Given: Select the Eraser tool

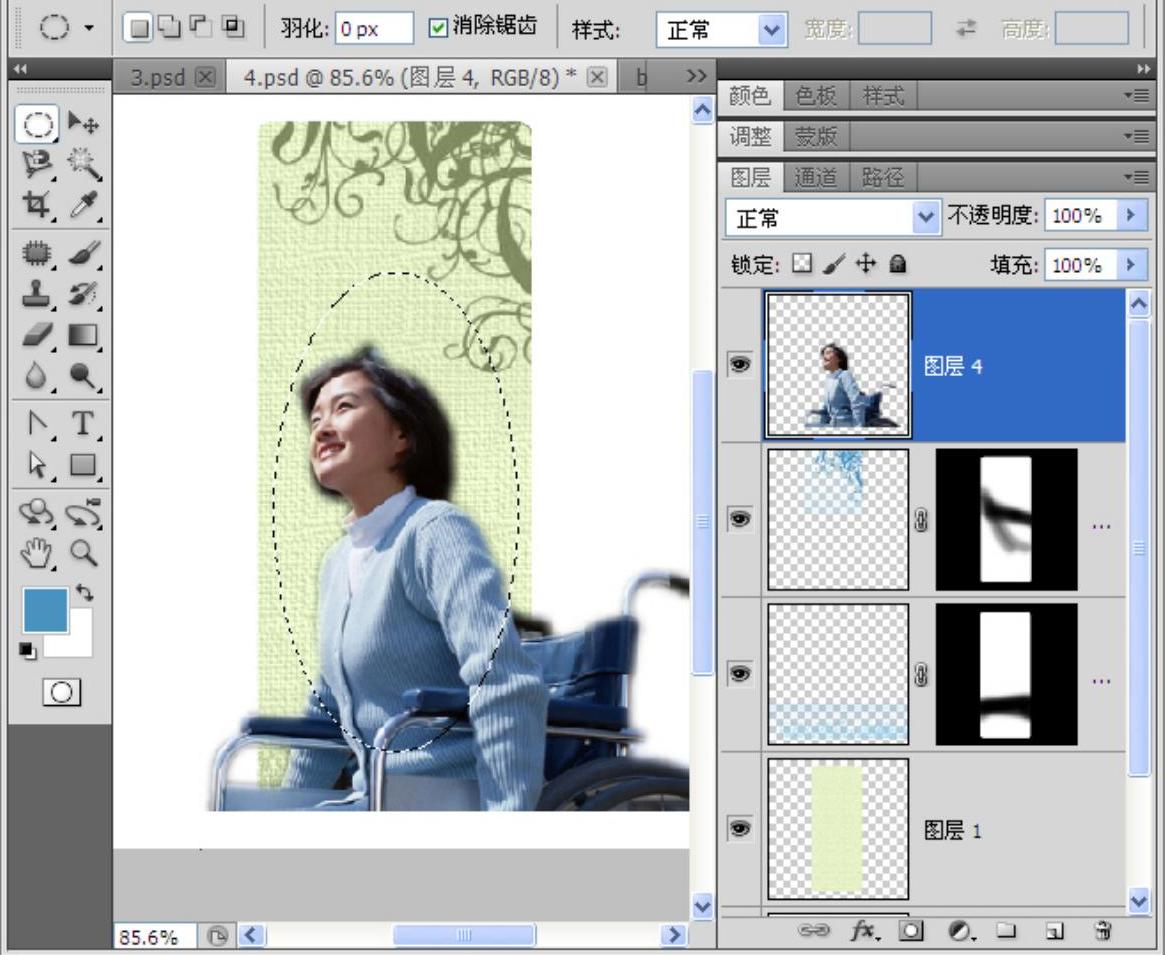Looking at the screenshot, I should click(x=36, y=335).
